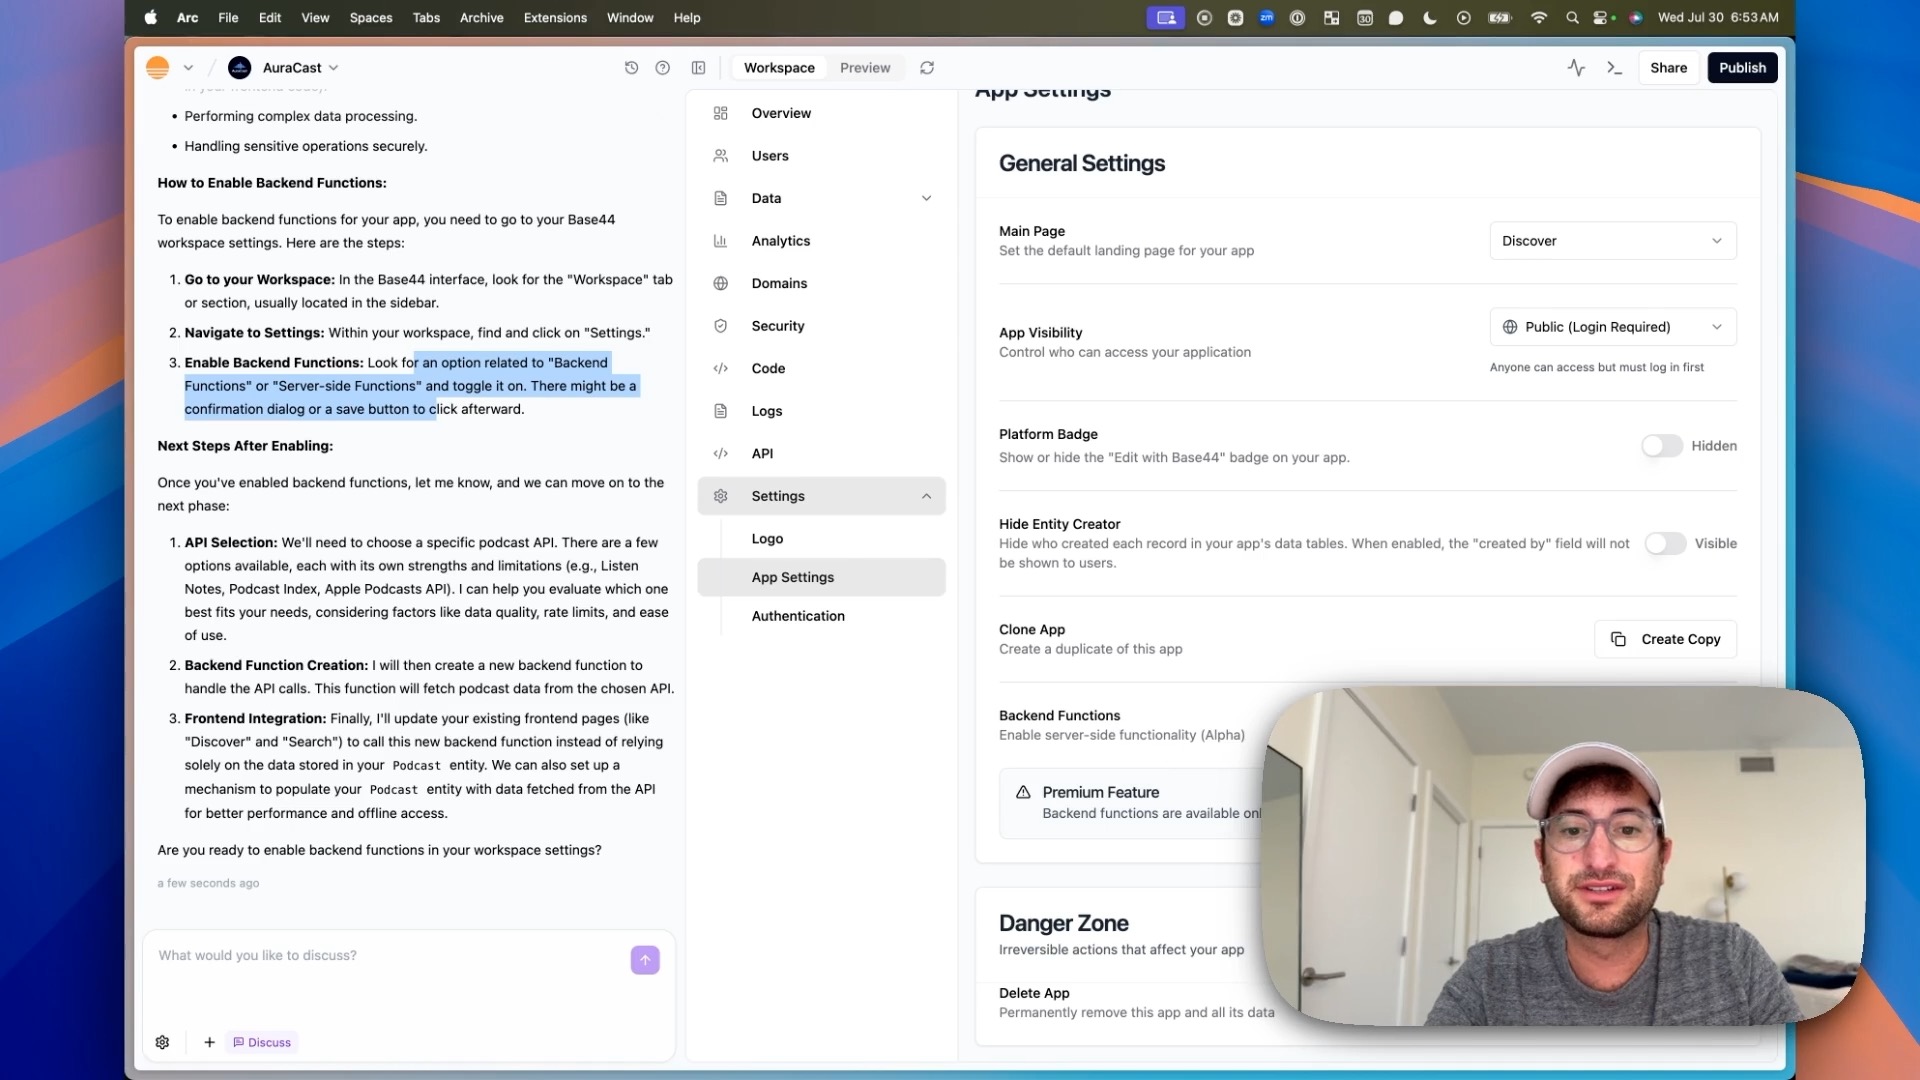
Task: Toggle the Discuss mode chip
Action: (x=262, y=1042)
